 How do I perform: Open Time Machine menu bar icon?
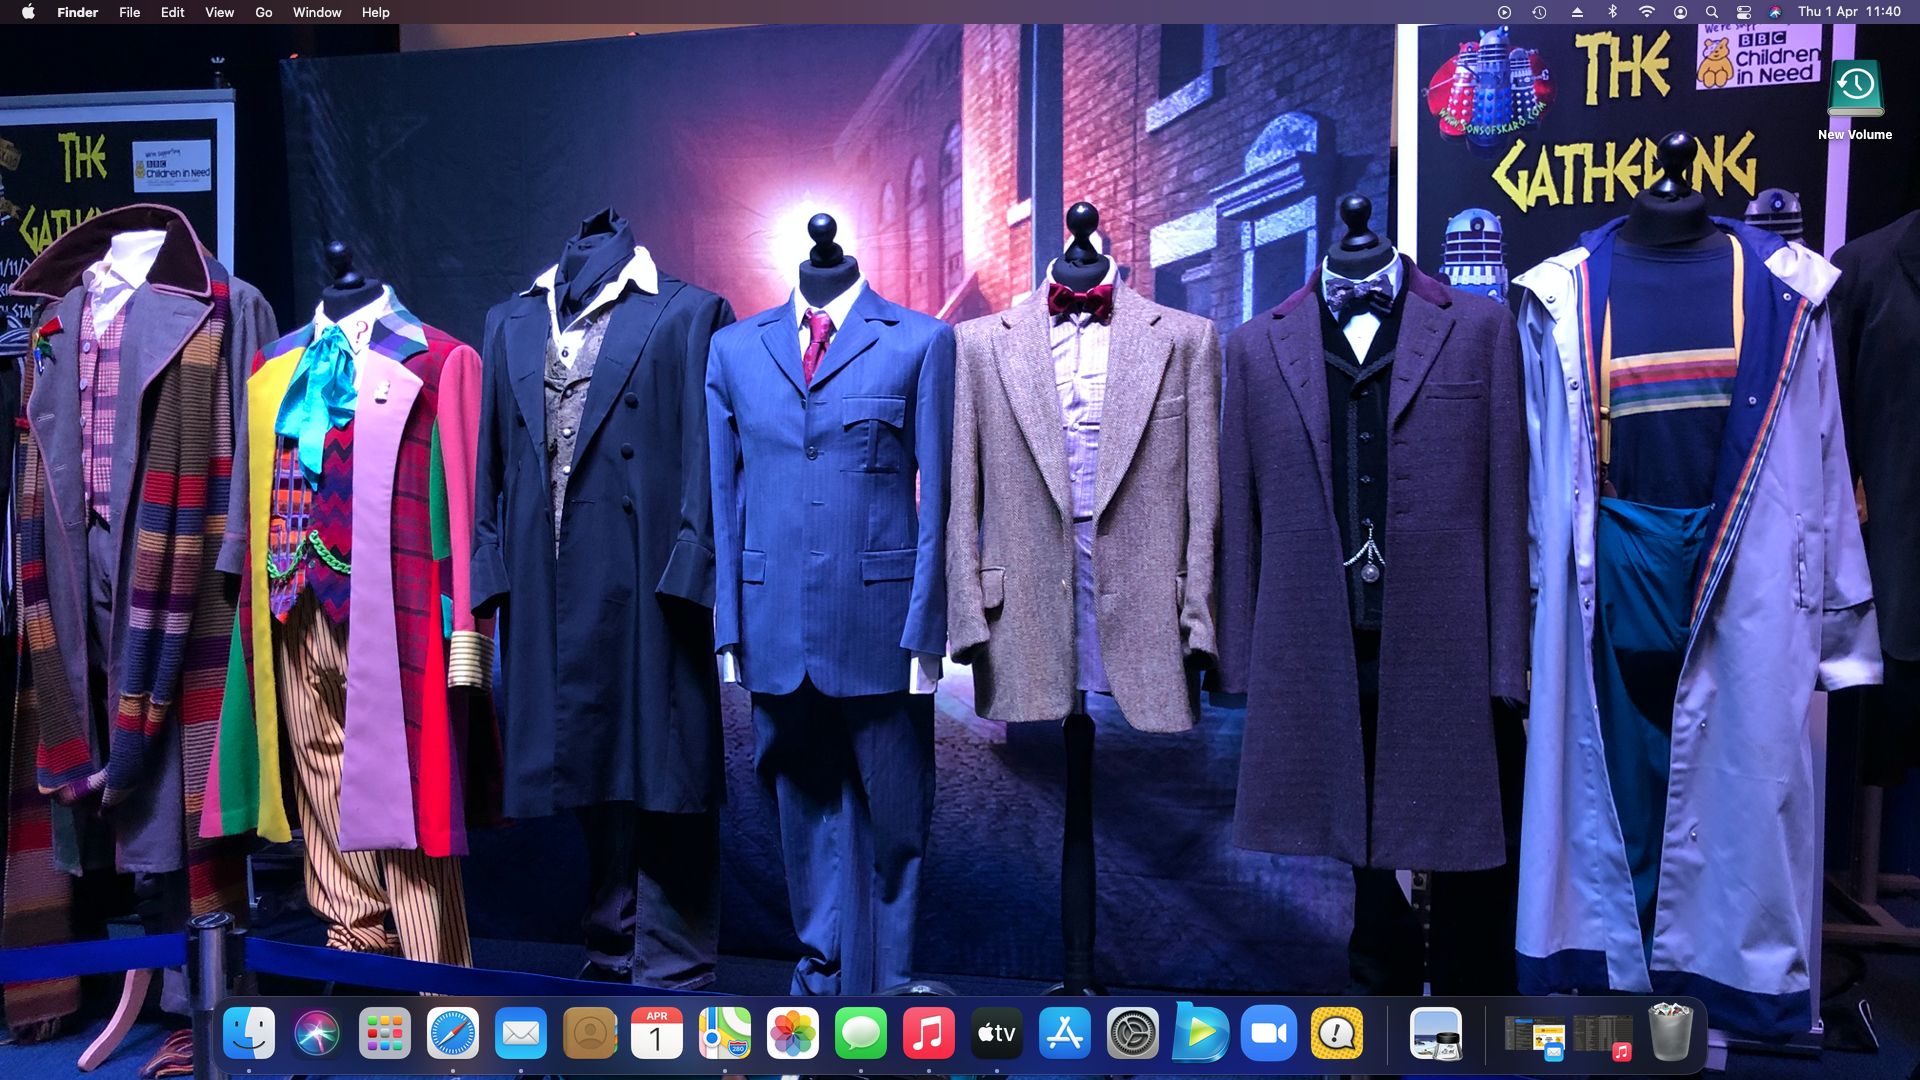tap(1539, 12)
